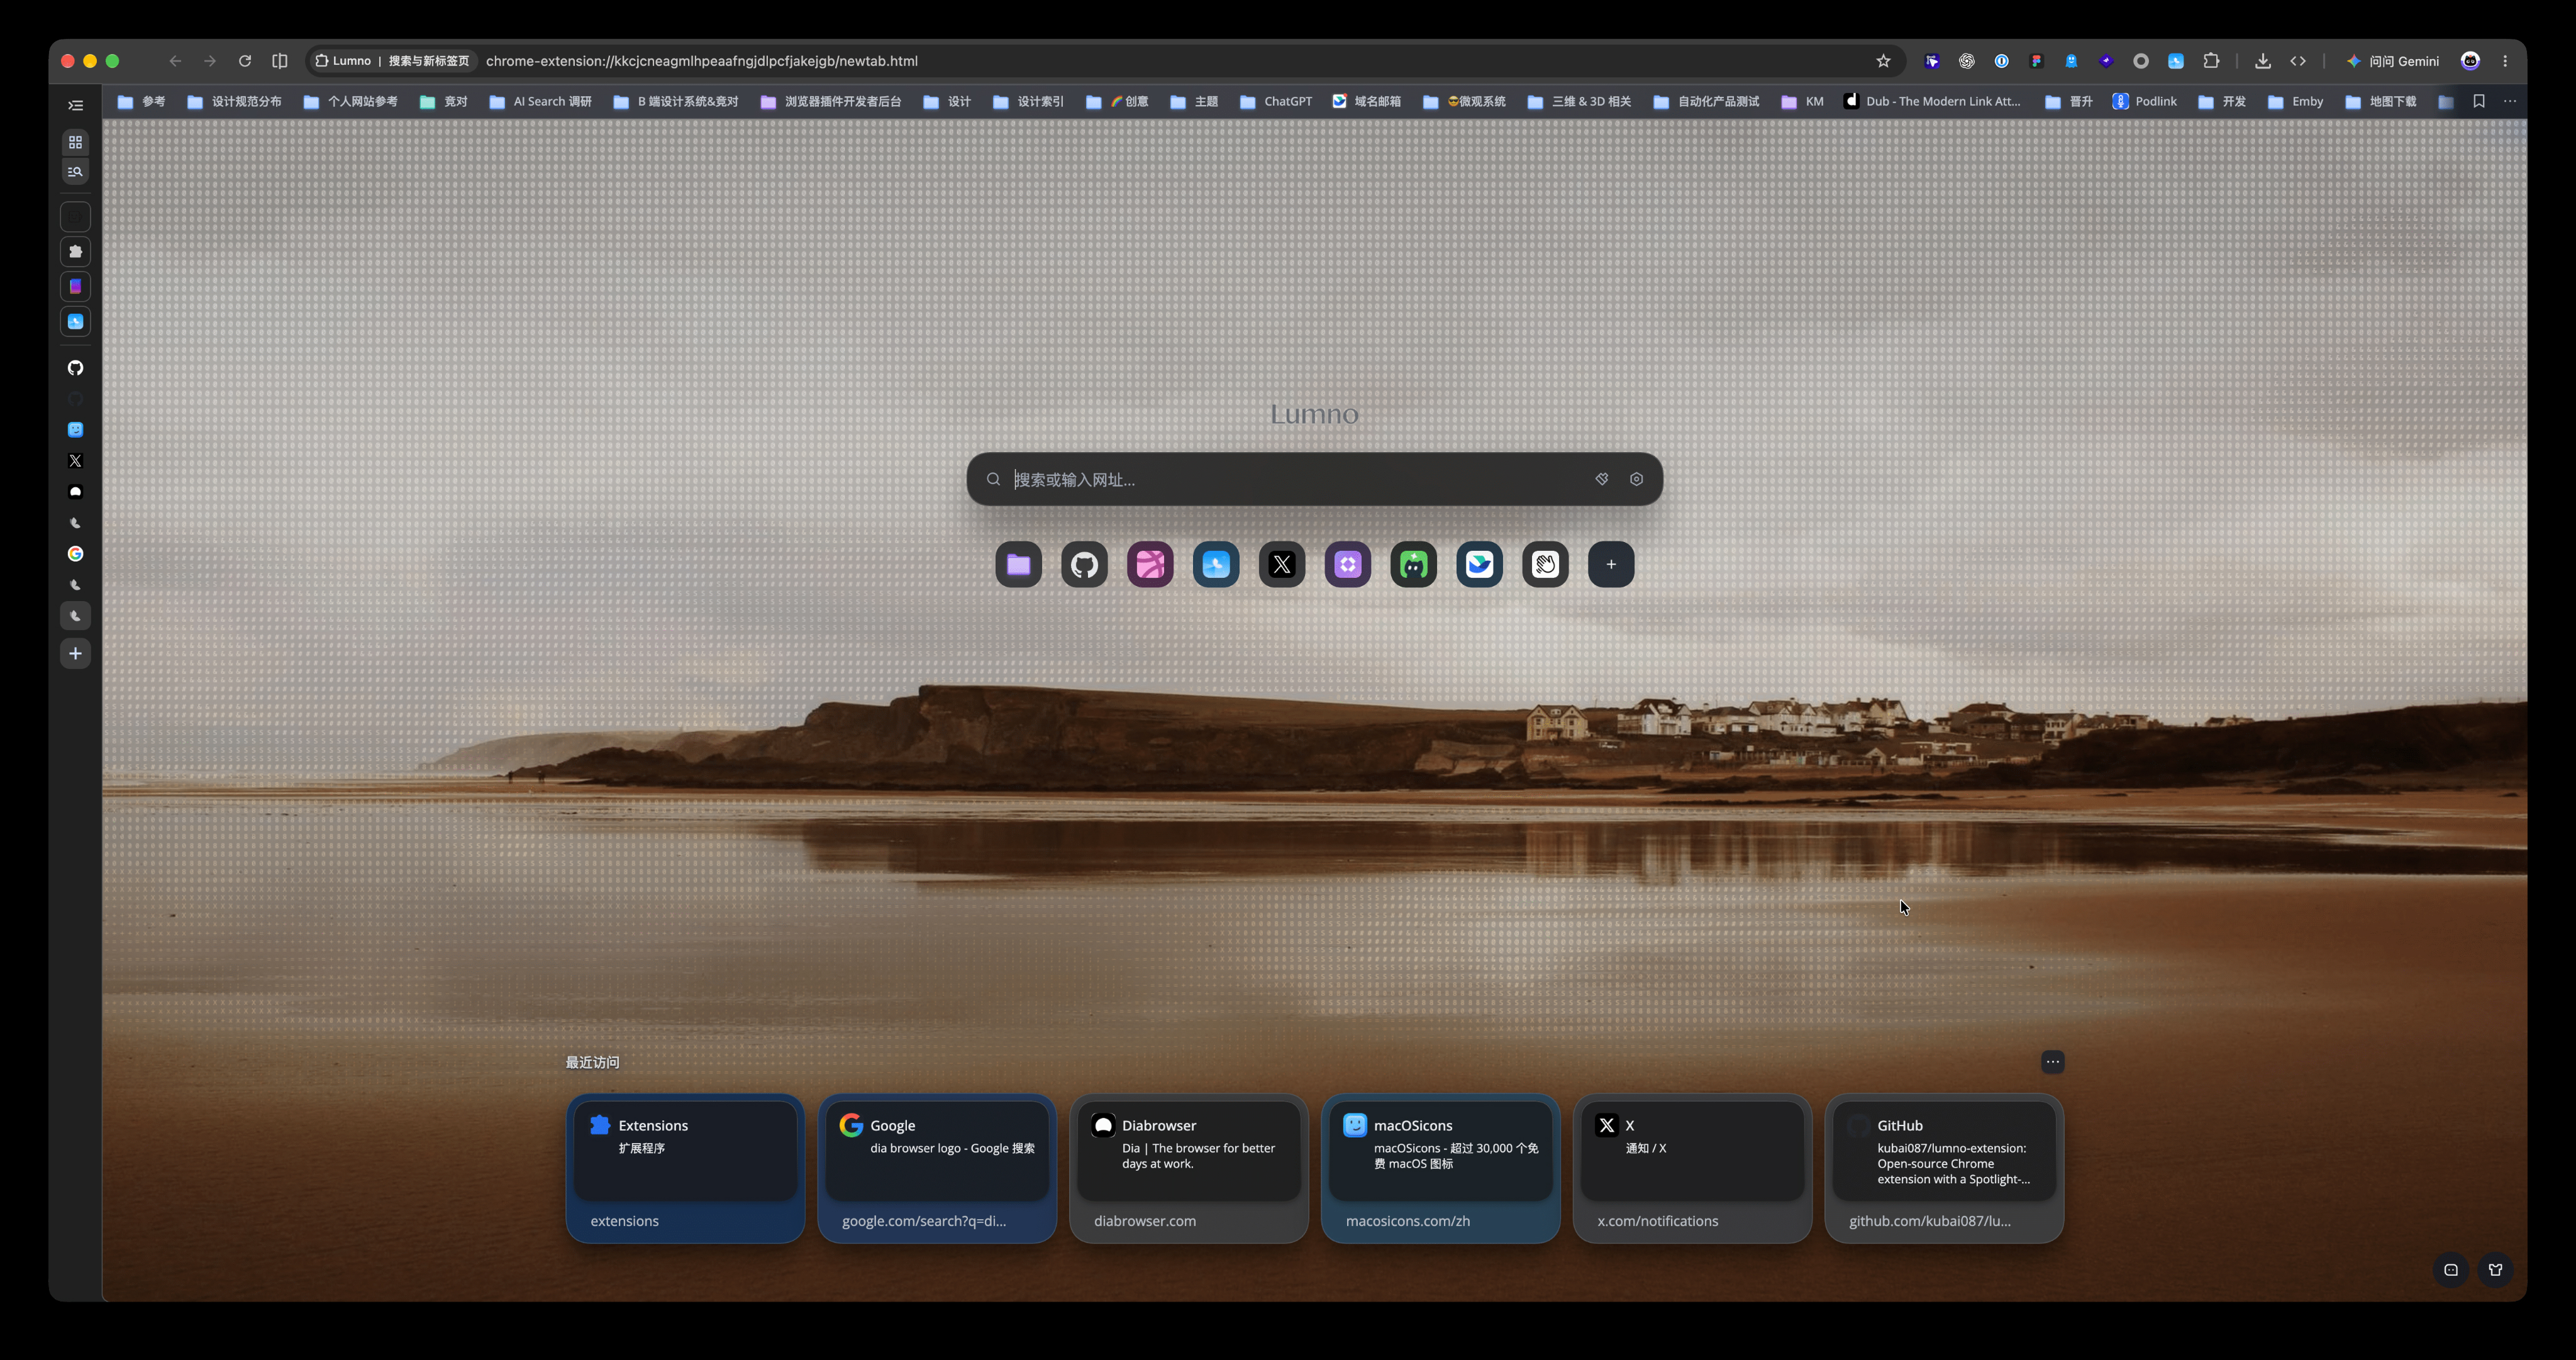Reload the page

[244, 61]
